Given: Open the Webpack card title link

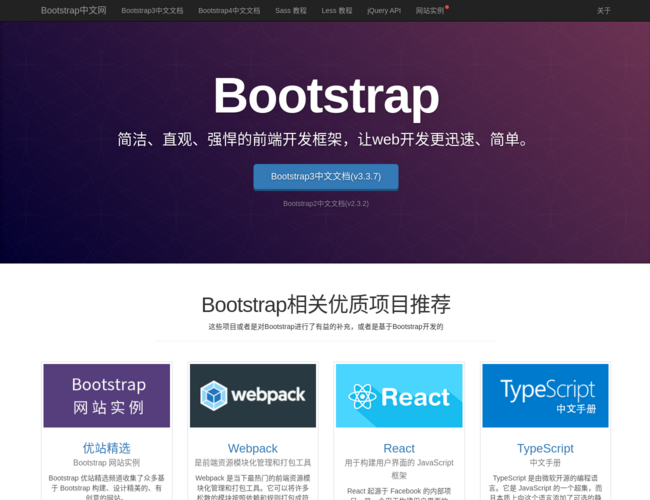Looking at the screenshot, I should click(x=253, y=448).
